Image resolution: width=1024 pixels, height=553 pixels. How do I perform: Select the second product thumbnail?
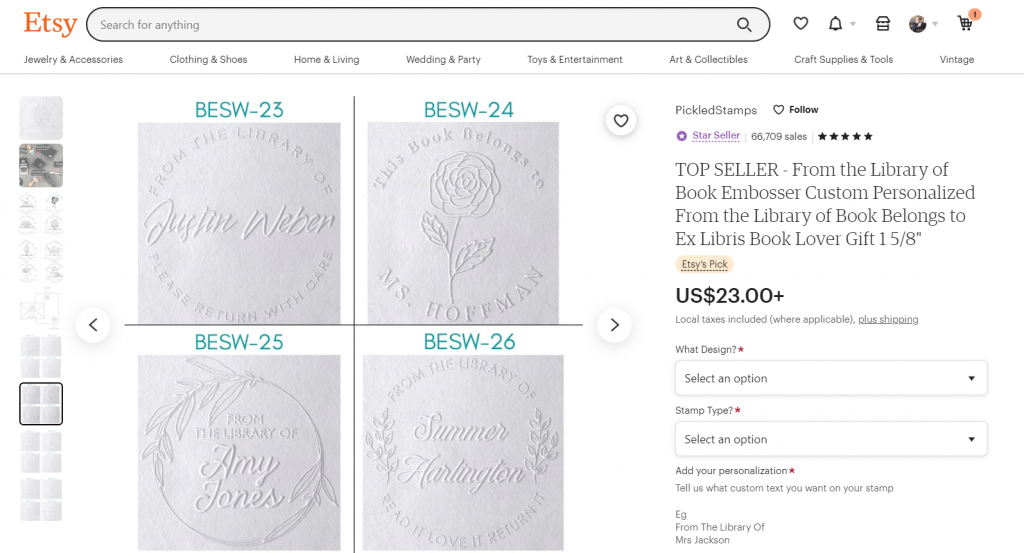point(41,166)
